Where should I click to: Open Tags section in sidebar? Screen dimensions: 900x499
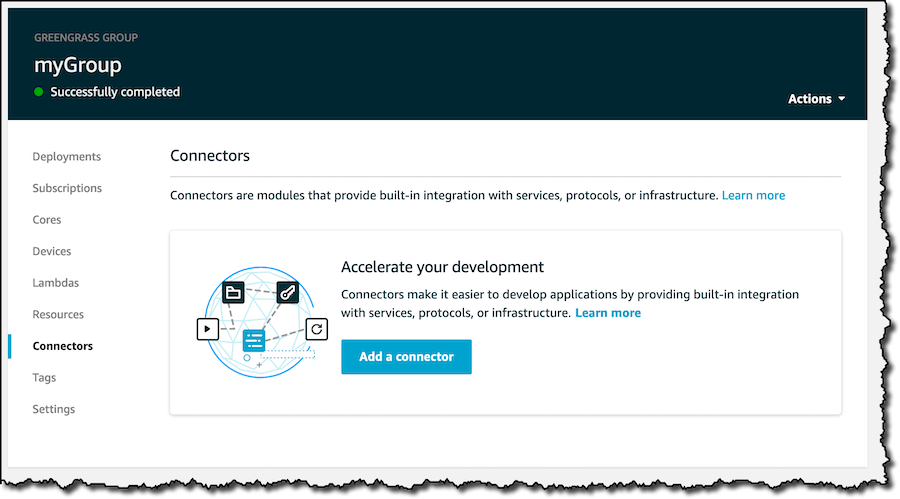pos(44,378)
